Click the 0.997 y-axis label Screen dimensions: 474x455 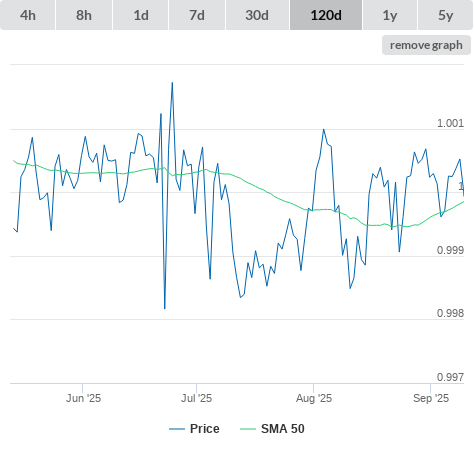[x=450, y=377]
